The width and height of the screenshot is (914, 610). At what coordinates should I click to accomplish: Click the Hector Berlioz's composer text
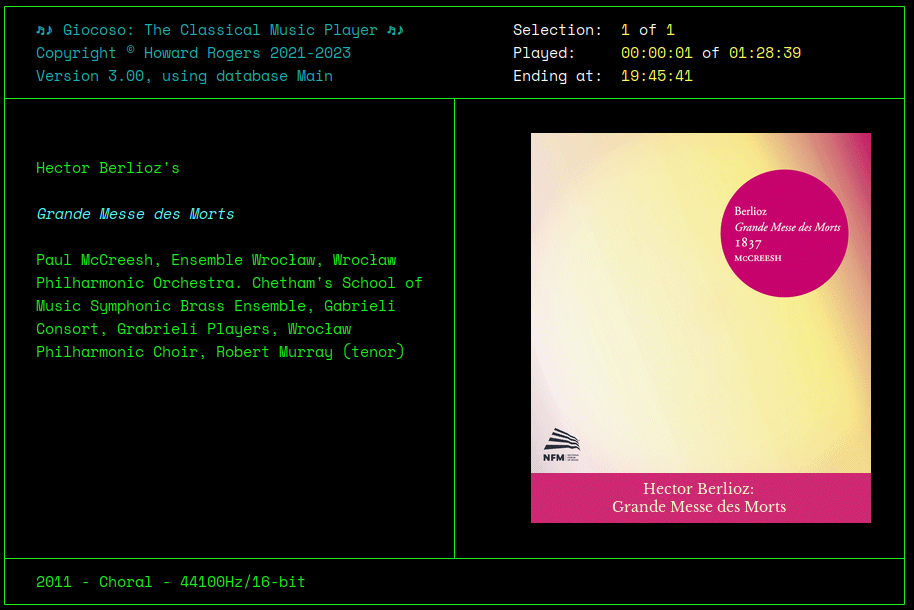pos(108,168)
